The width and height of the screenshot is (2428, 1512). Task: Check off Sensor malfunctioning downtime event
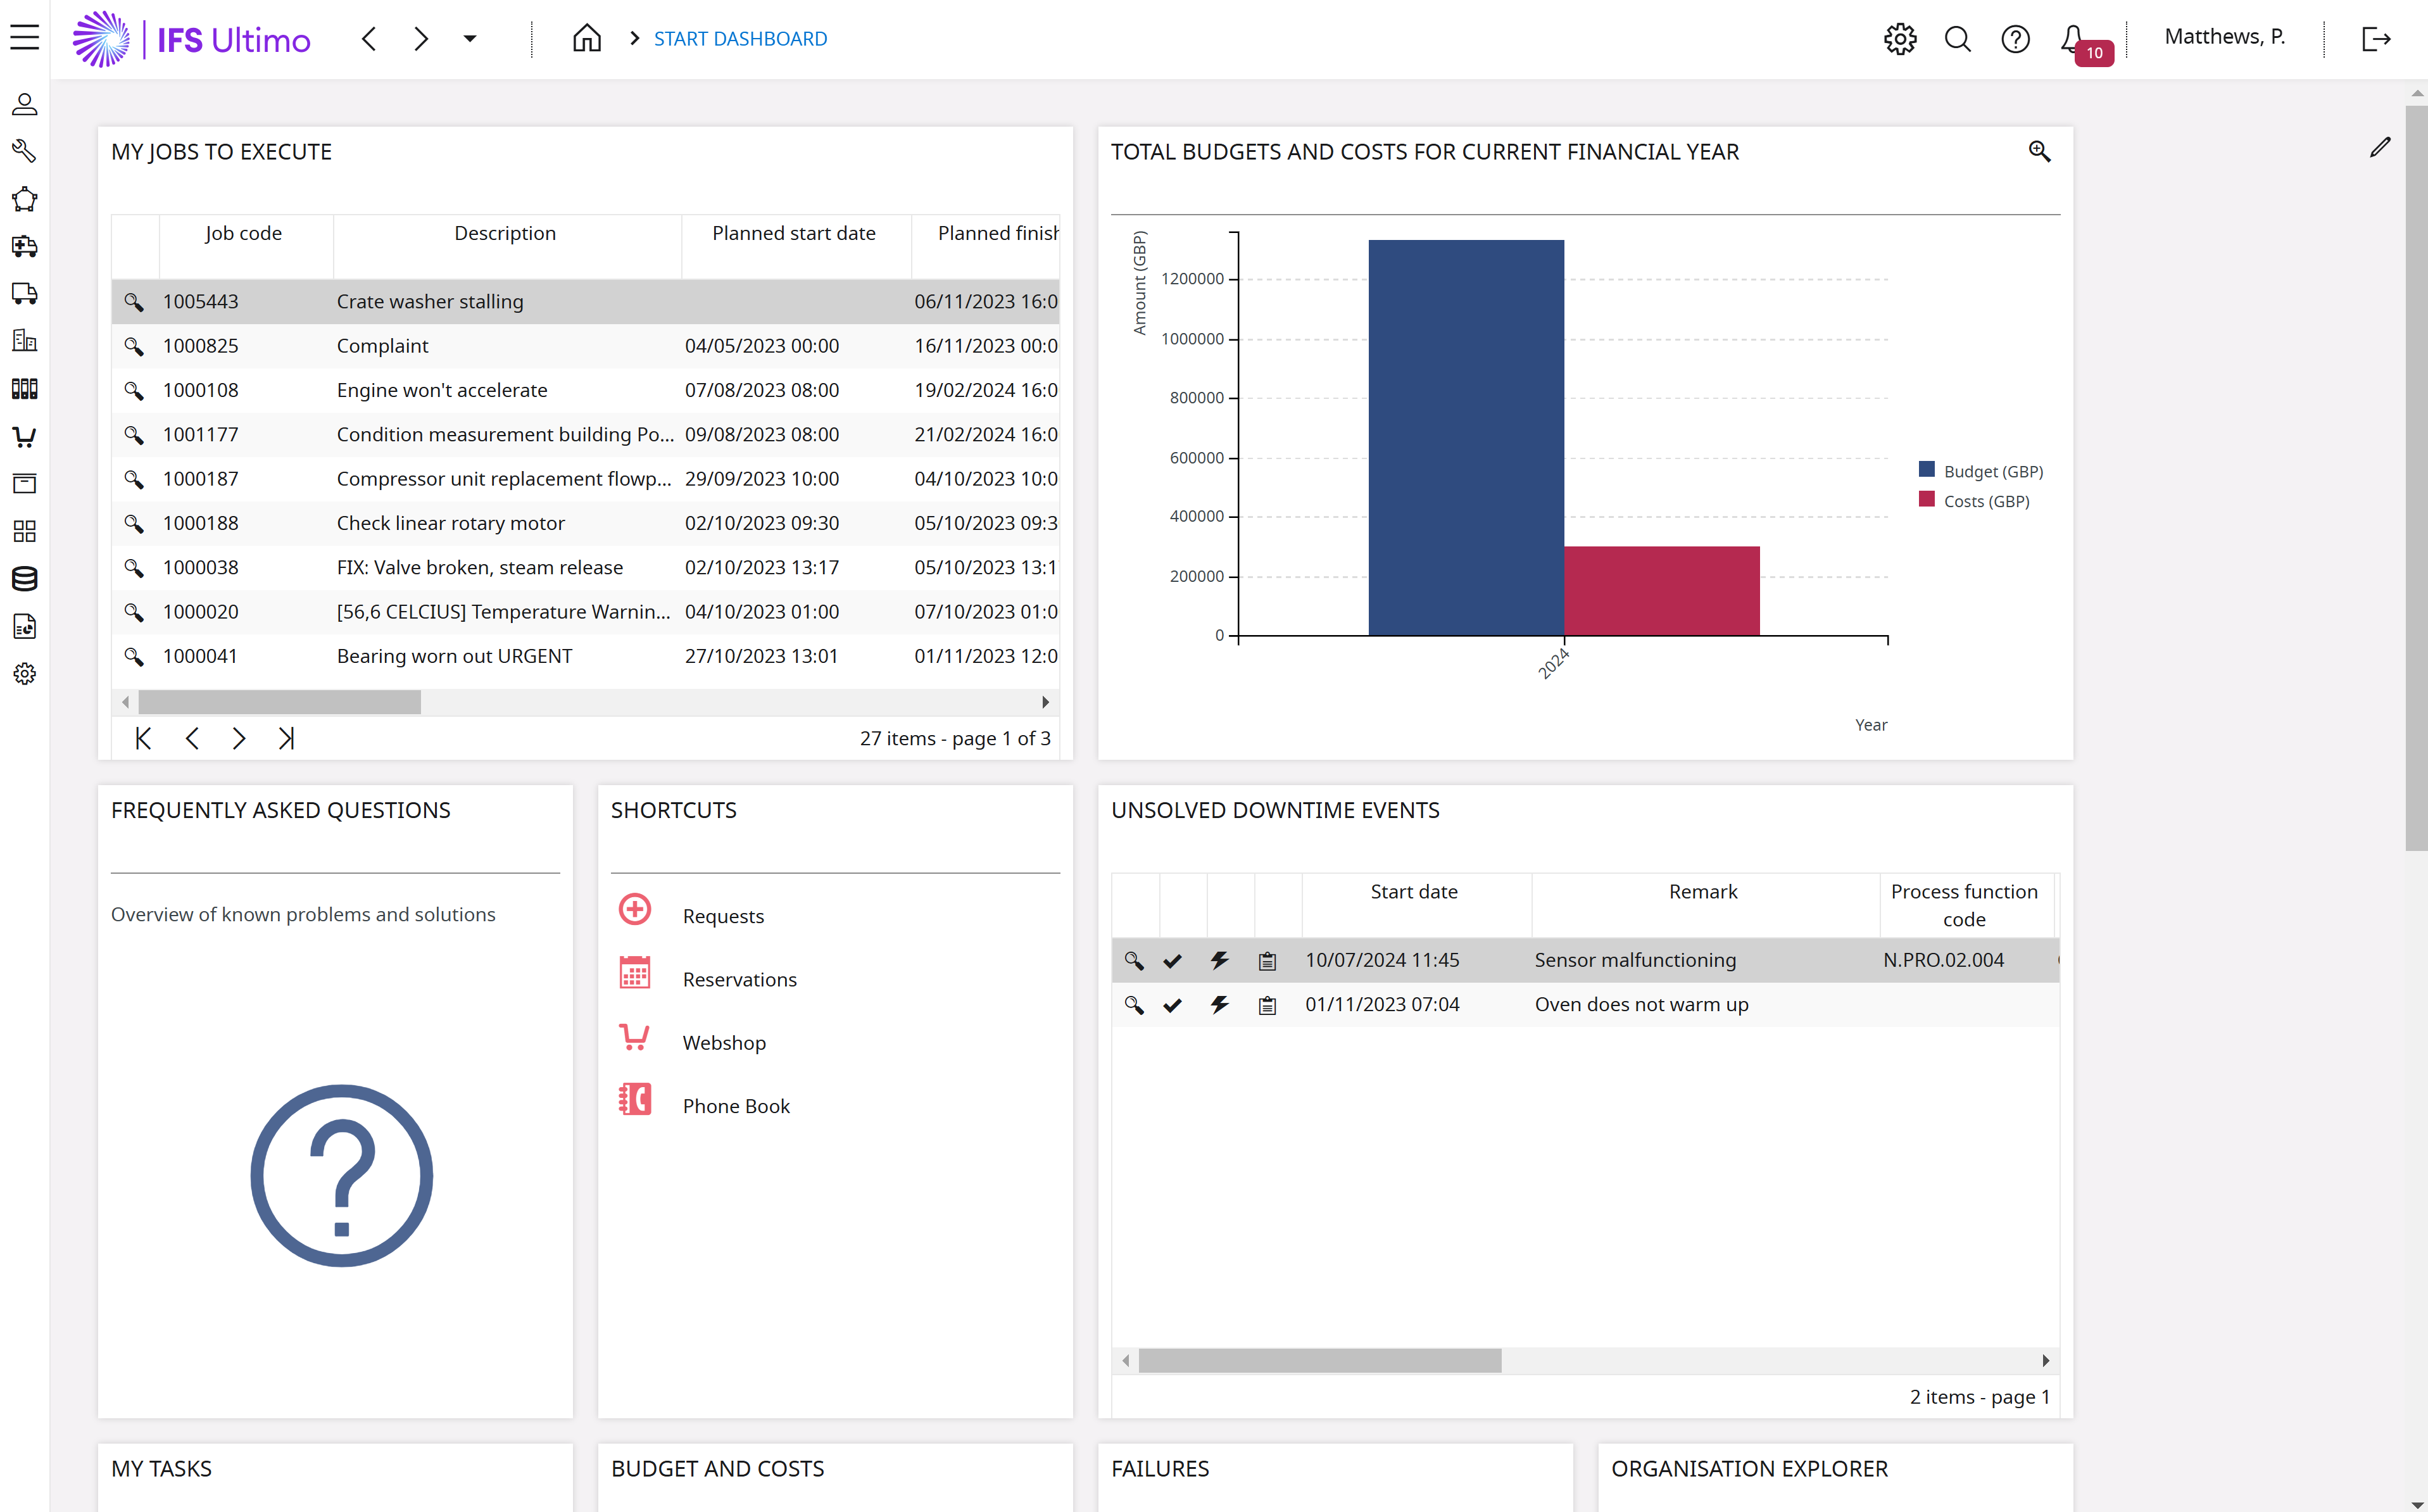[x=1172, y=960]
